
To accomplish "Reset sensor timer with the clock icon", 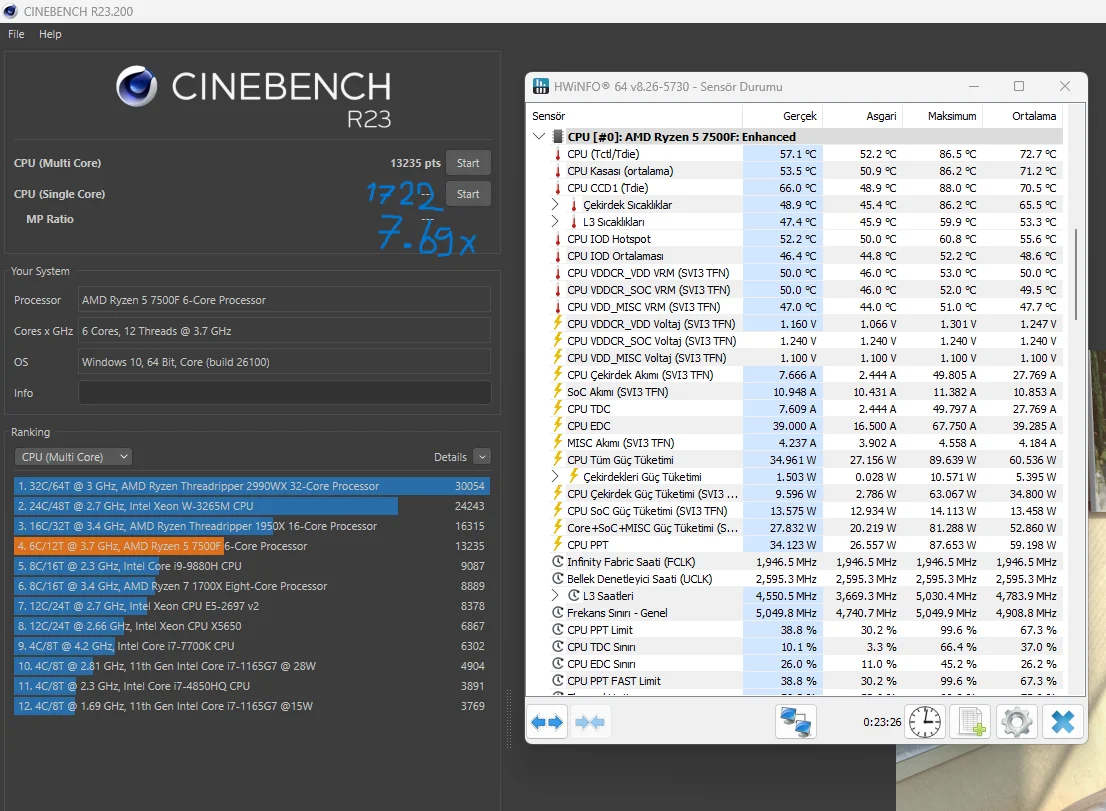I will click(x=925, y=722).
